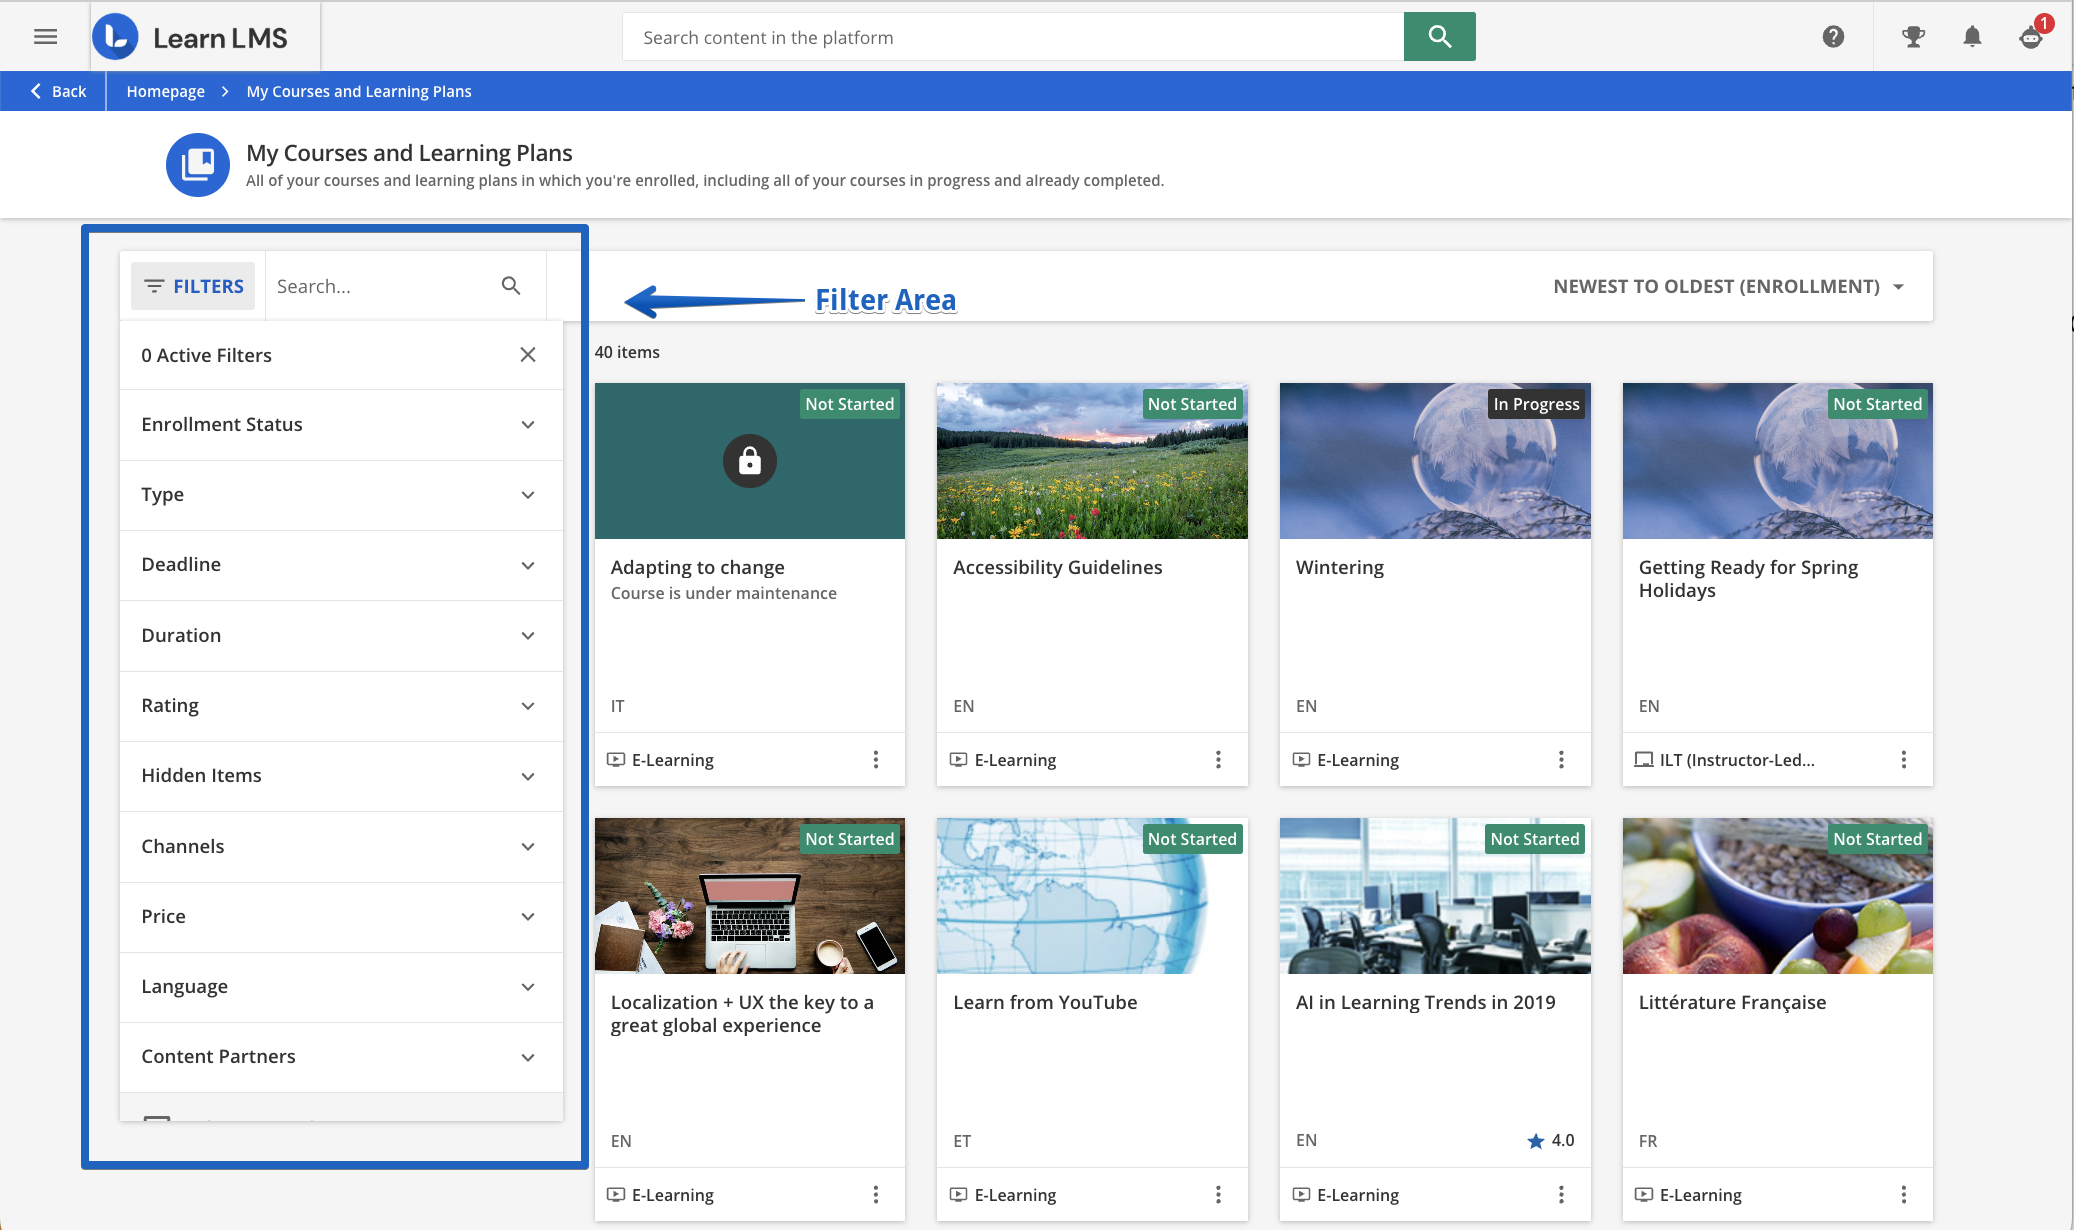Clear active filters with X icon
Viewport: 2074px width, 1230px height.
coord(528,355)
